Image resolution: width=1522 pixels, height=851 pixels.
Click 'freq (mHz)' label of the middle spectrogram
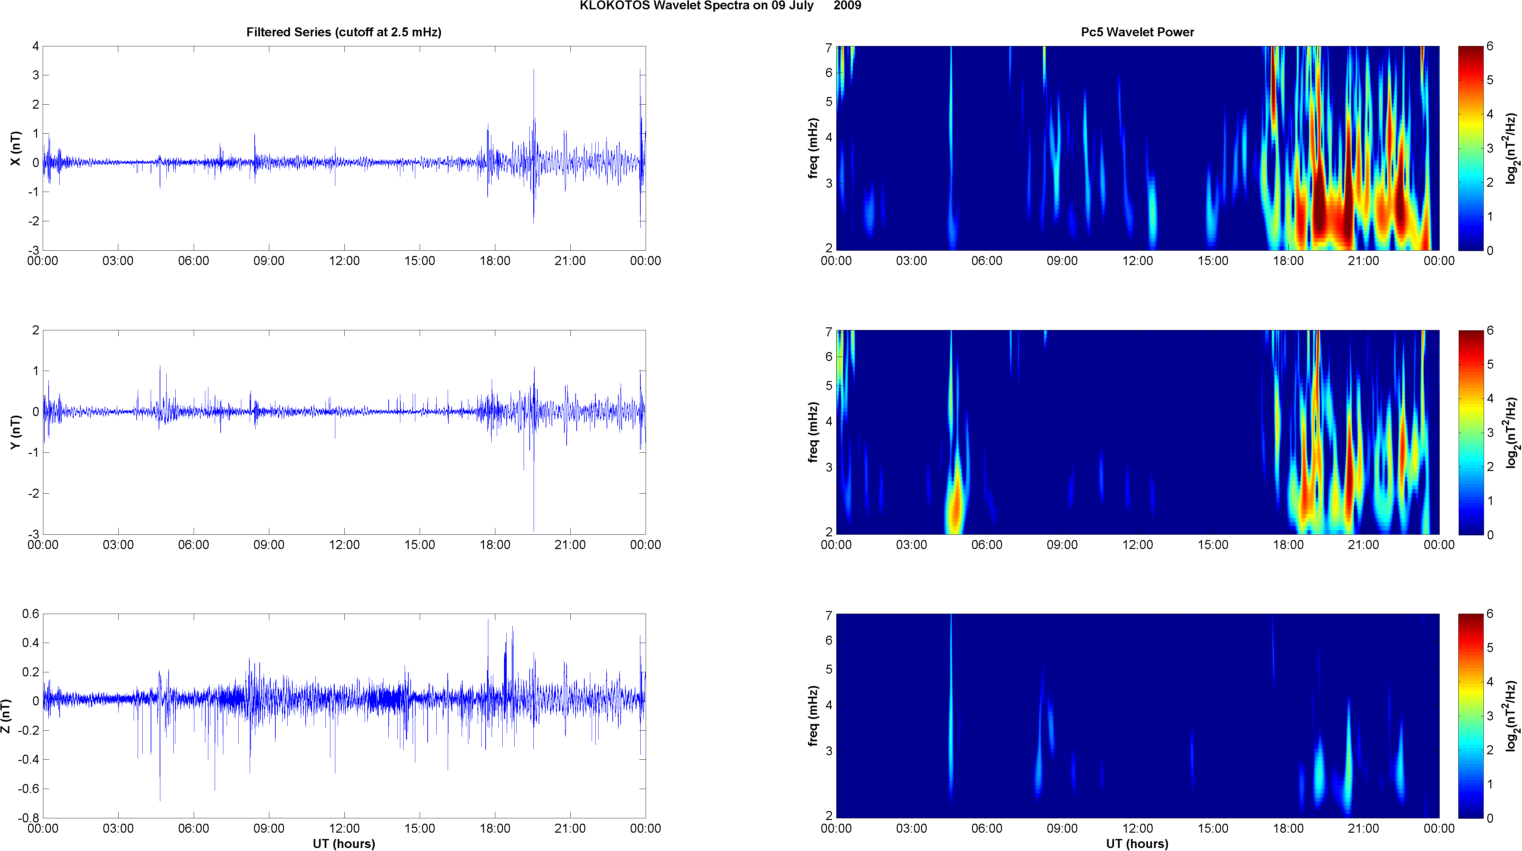814,432
